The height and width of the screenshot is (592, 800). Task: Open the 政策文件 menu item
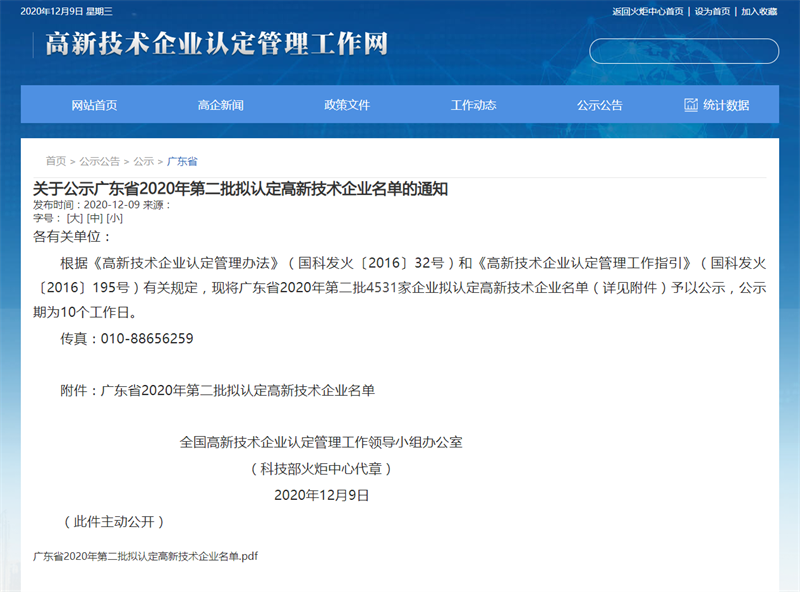click(347, 105)
